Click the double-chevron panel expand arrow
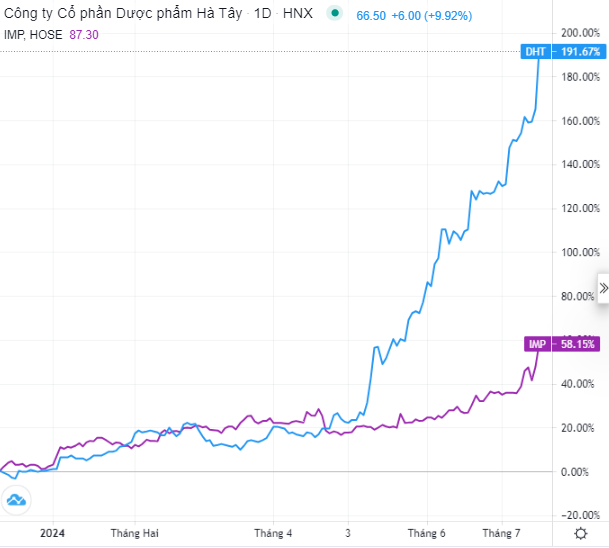The image size is (609, 548). [603, 288]
